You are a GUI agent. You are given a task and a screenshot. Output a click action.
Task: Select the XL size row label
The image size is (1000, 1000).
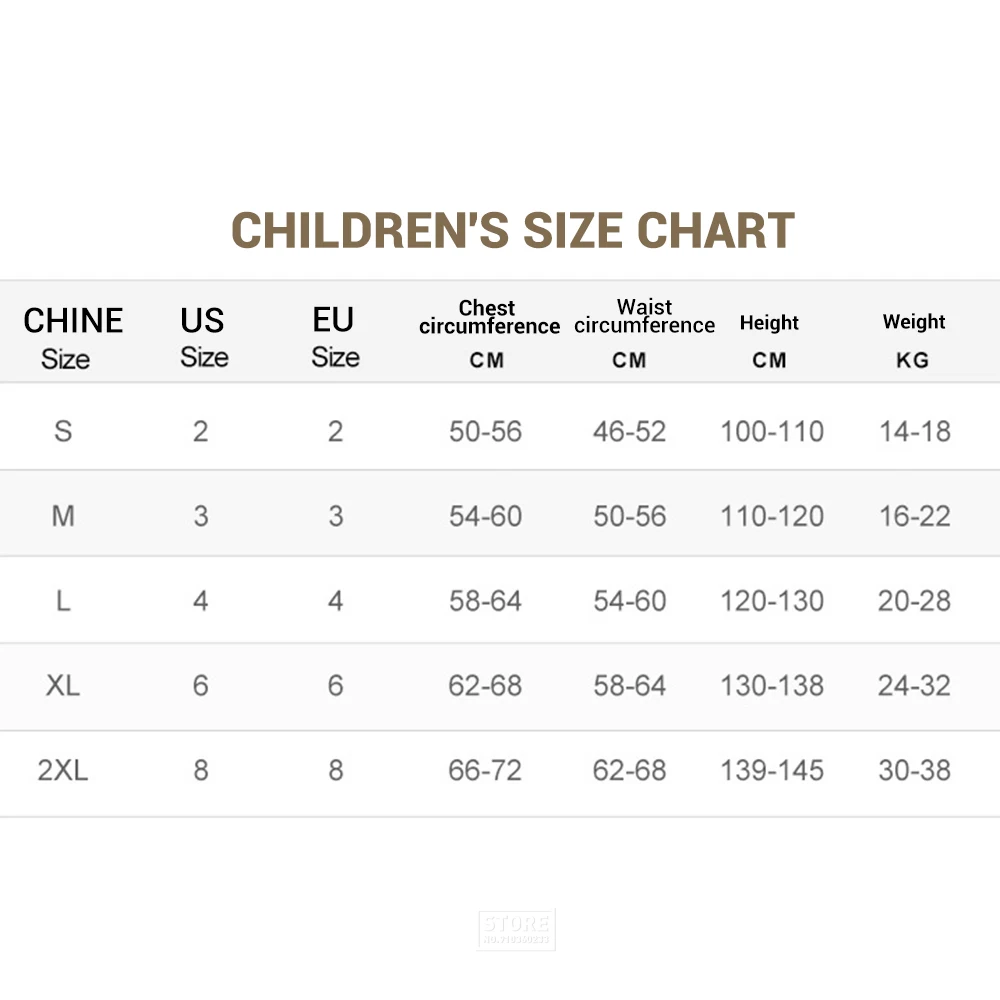click(63, 686)
